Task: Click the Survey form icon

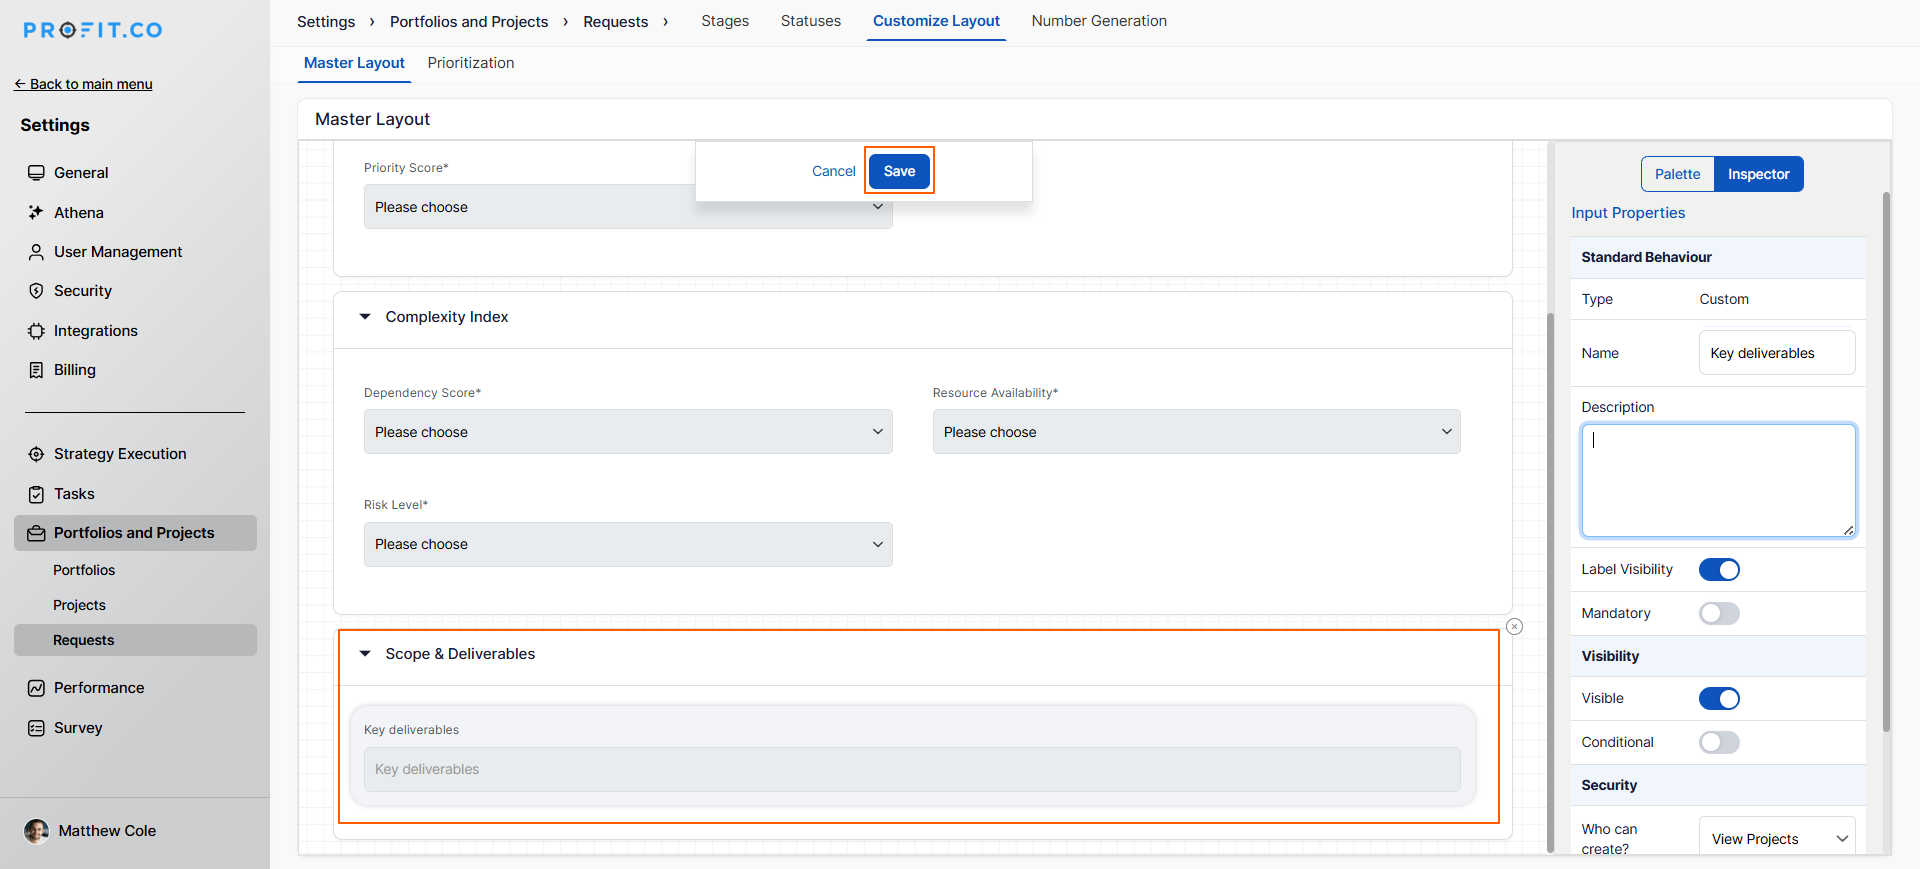Action: point(36,728)
